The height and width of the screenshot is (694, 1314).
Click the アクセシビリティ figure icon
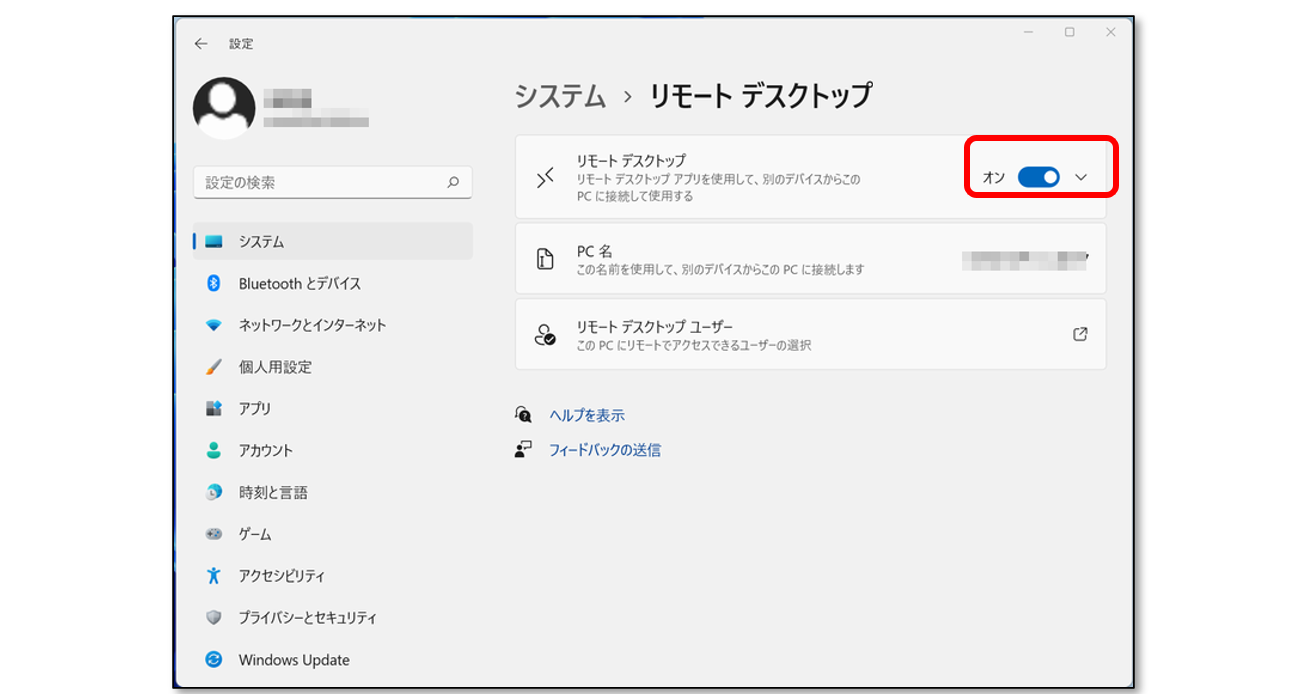pyautogui.click(x=213, y=576)
